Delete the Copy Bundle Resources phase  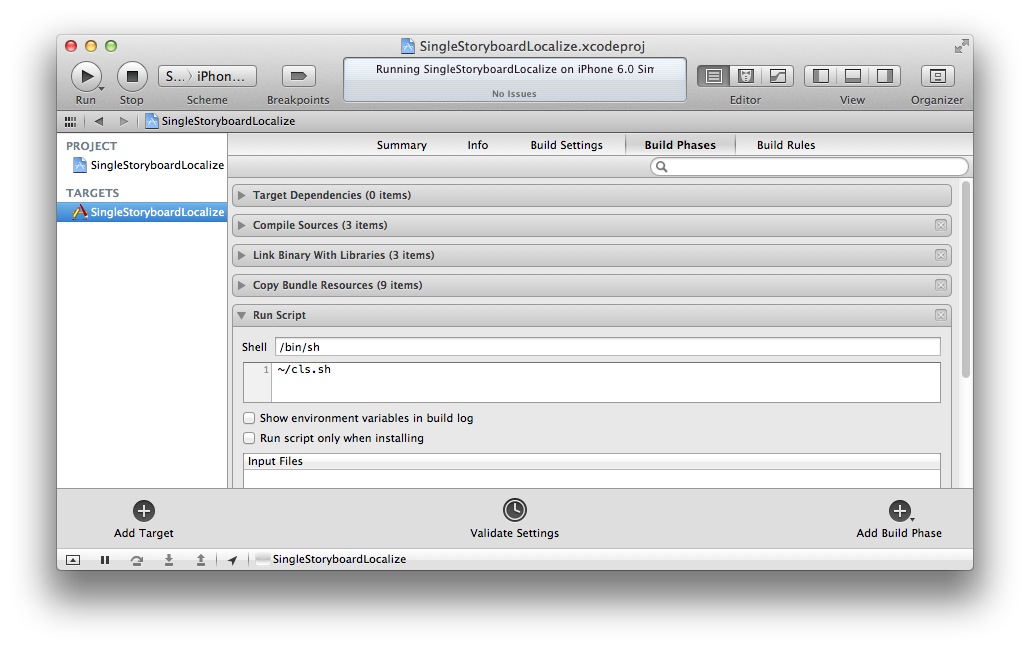point(941,285)
